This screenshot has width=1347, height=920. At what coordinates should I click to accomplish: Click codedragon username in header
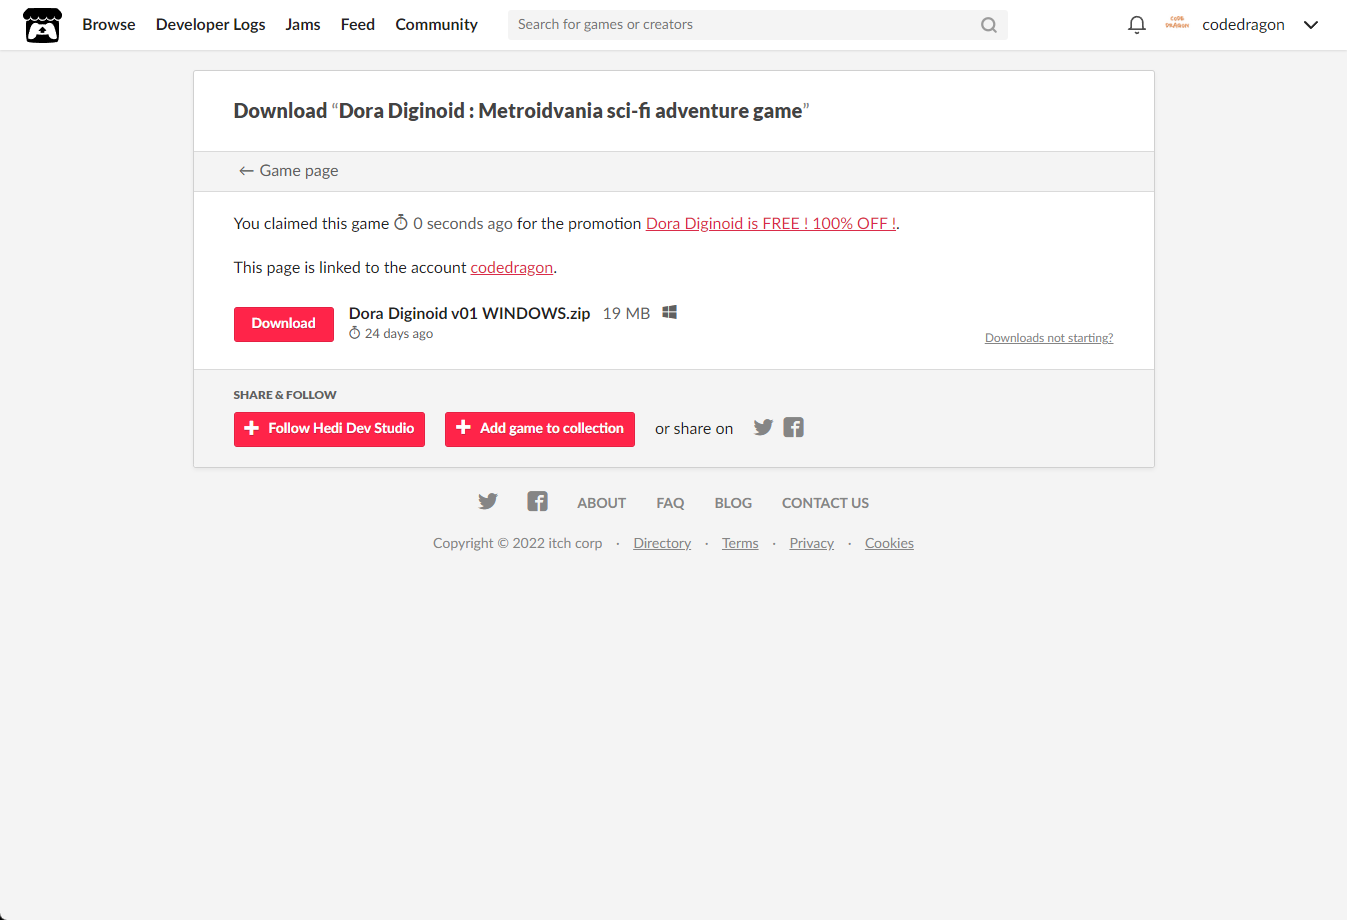(x=1243, y=25)
